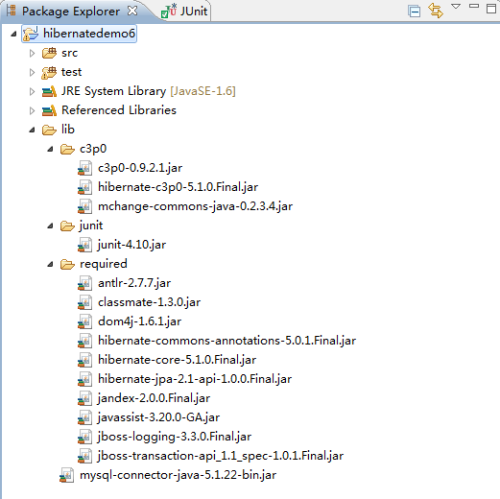Expand the test source folder
The height and width of the screenshot is (499, 500).
tap(32, 72)
